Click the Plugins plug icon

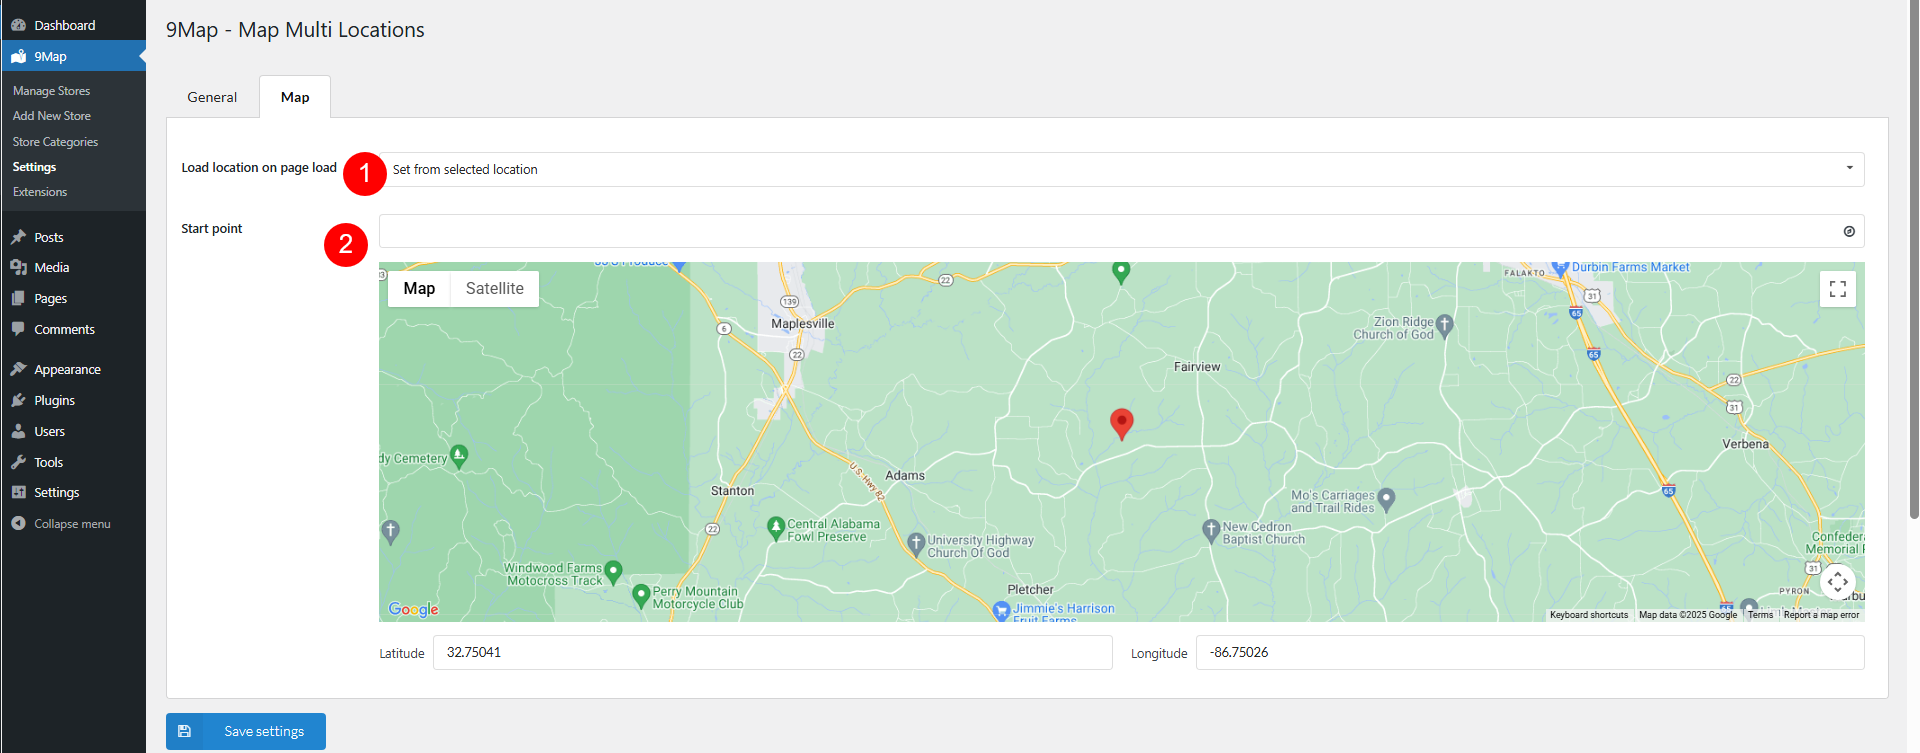(x=18, y=400)
